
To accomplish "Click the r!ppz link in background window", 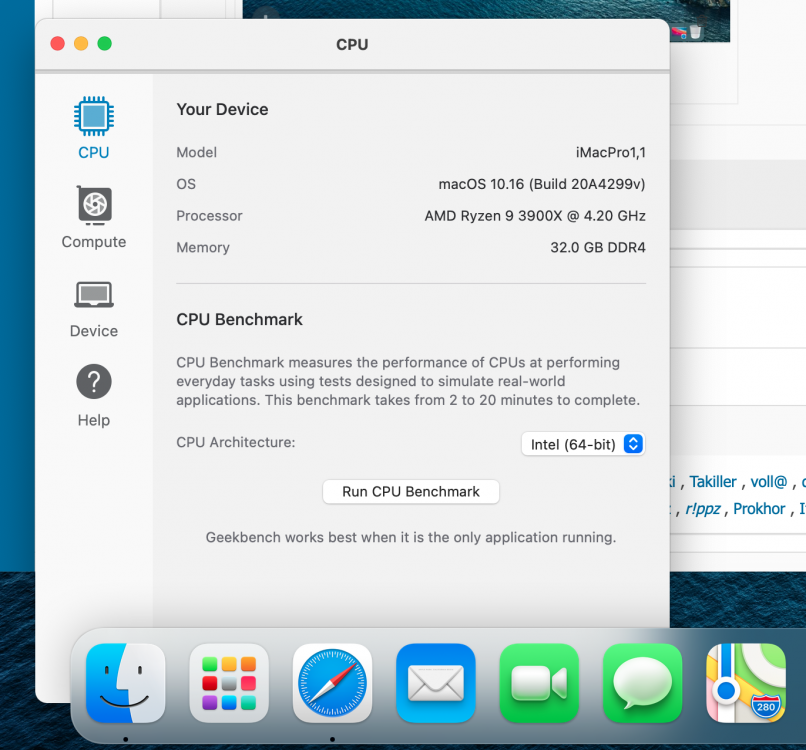I will [703, 509].
